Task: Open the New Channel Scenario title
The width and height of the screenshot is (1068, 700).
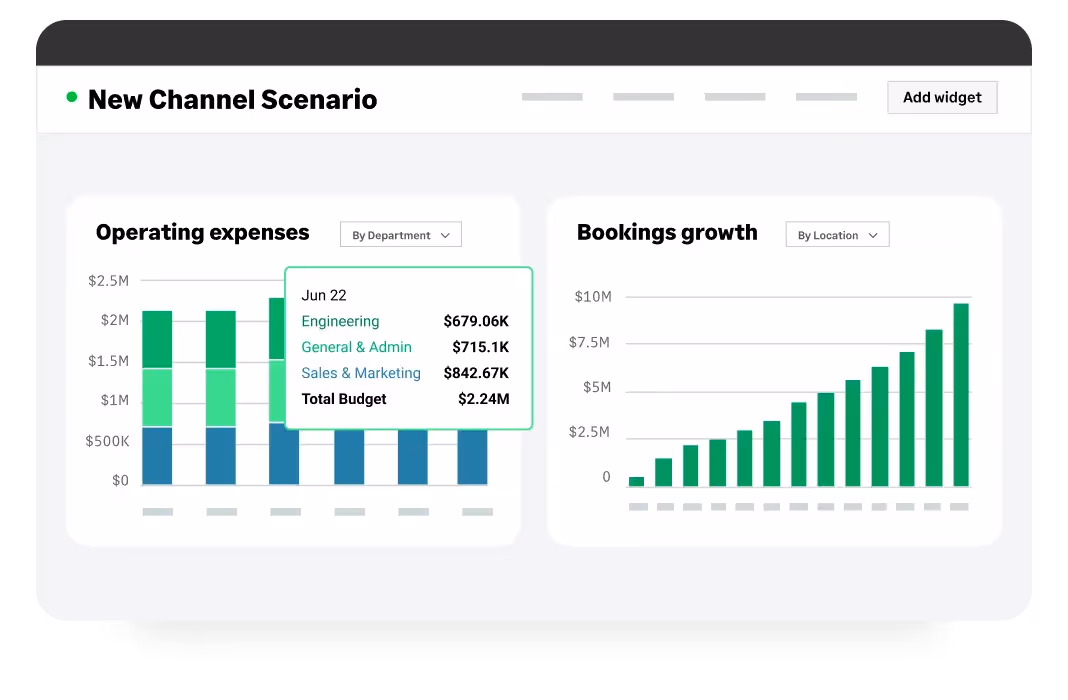Action: (232, 100)
